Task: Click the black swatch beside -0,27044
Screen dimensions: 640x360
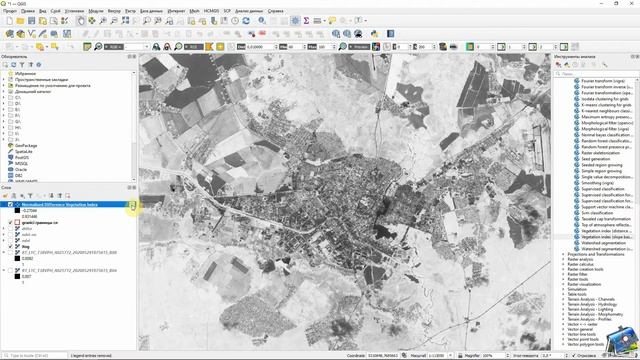Action: (18, 211)
